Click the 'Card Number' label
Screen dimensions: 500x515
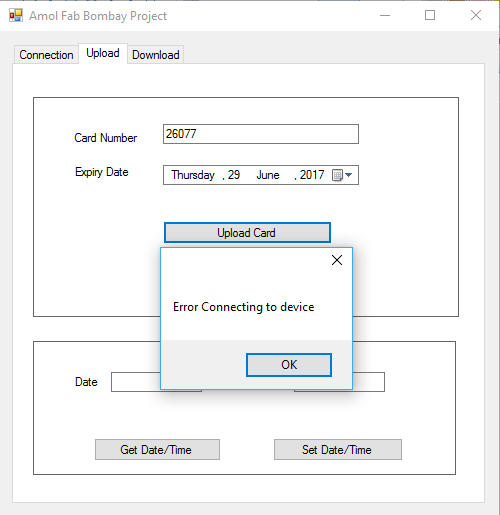click(x=105, y=138)
